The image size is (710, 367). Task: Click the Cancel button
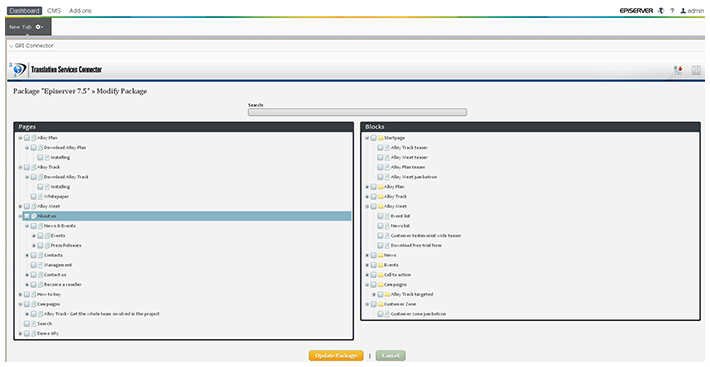(390, 356)
